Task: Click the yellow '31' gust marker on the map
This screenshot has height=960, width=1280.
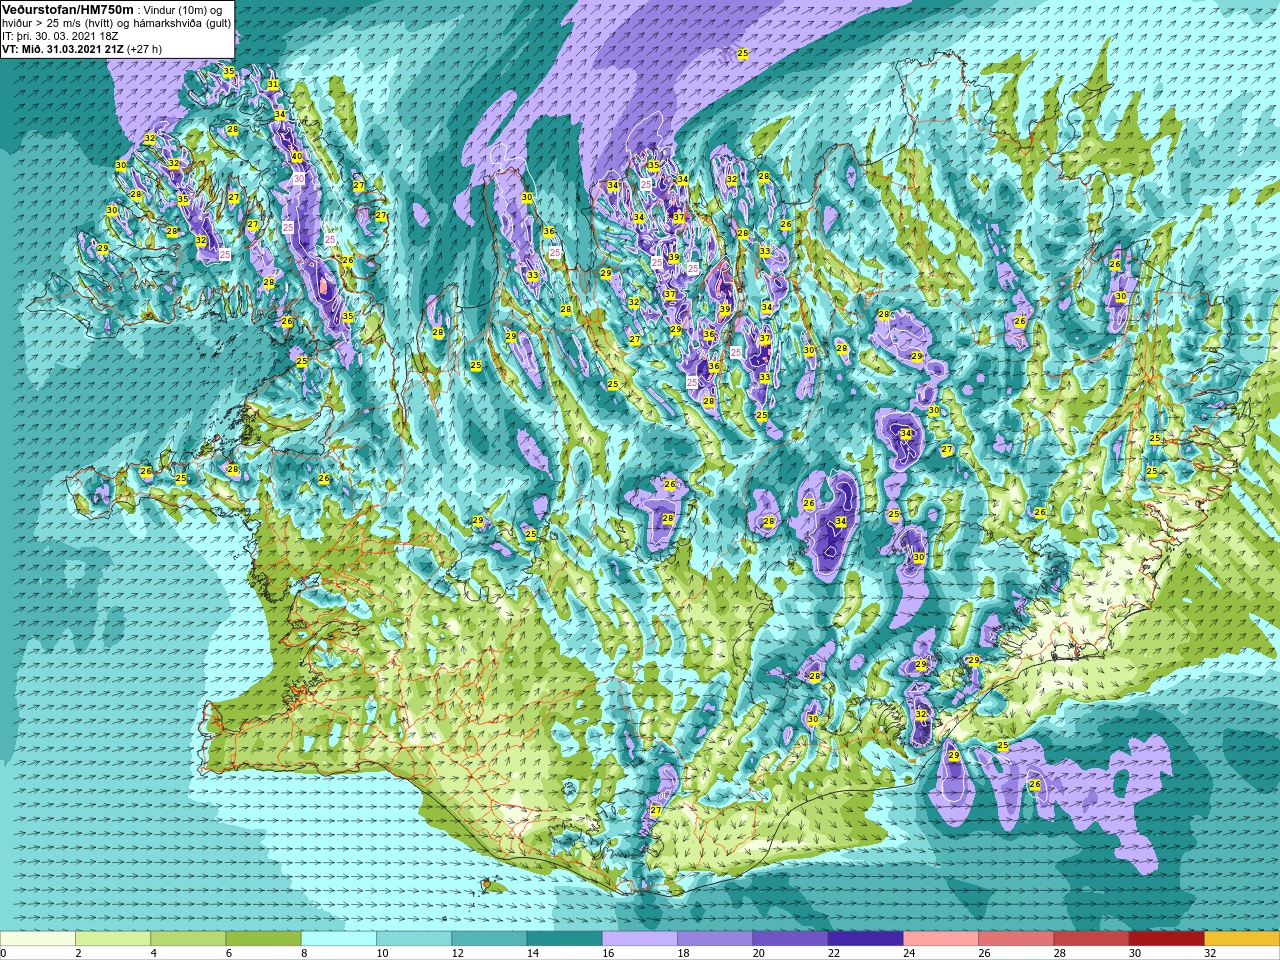Action: [273, 84]
